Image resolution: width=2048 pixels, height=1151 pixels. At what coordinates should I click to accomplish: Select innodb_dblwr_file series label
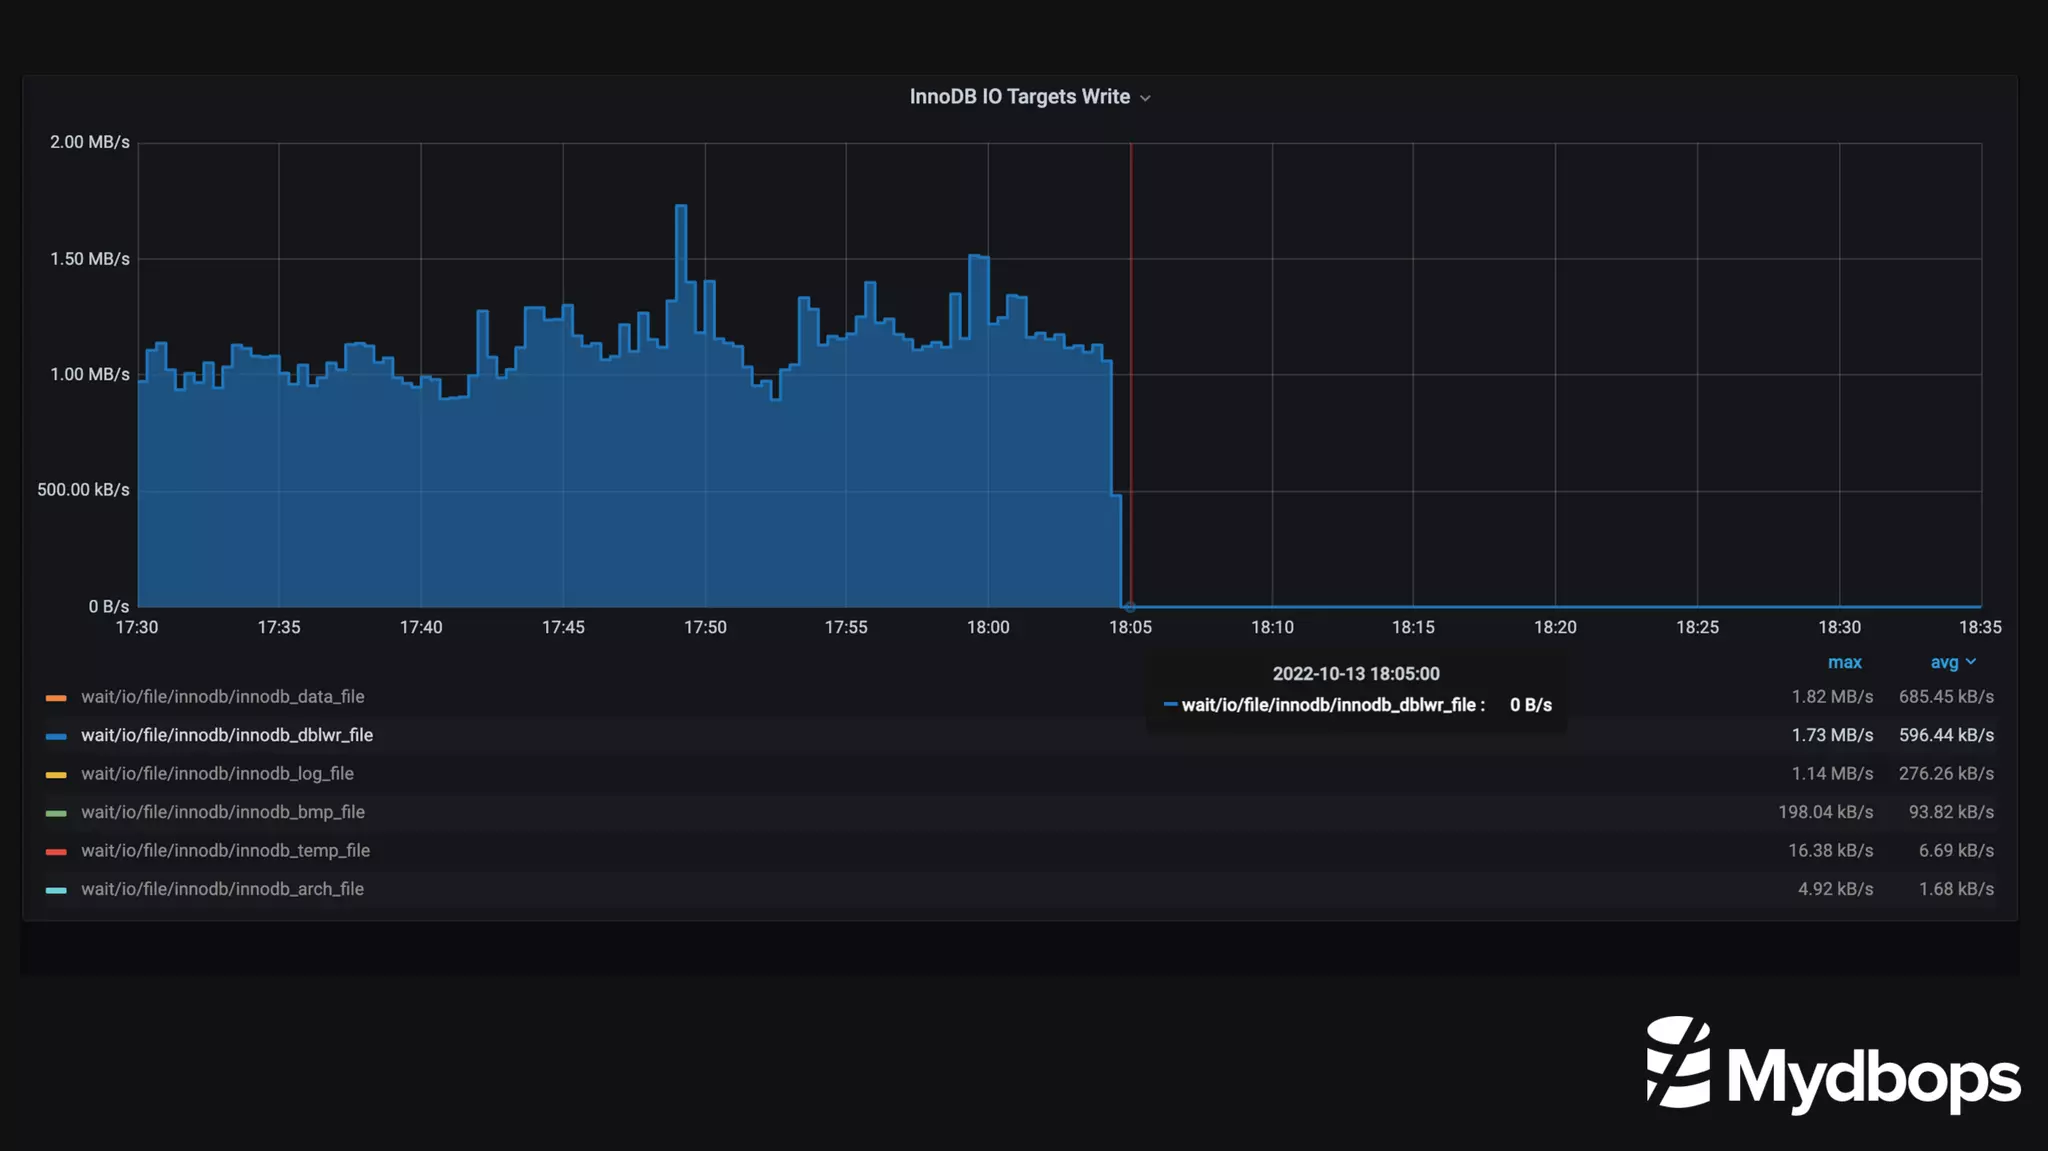226,735
